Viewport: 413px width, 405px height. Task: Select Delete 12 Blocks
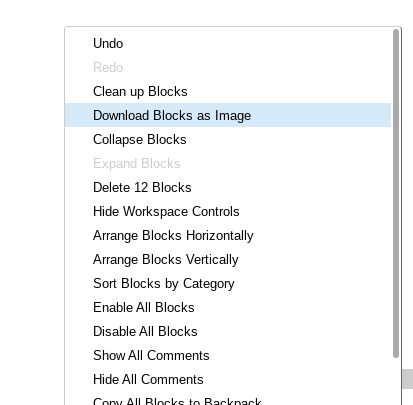[228, 187]
